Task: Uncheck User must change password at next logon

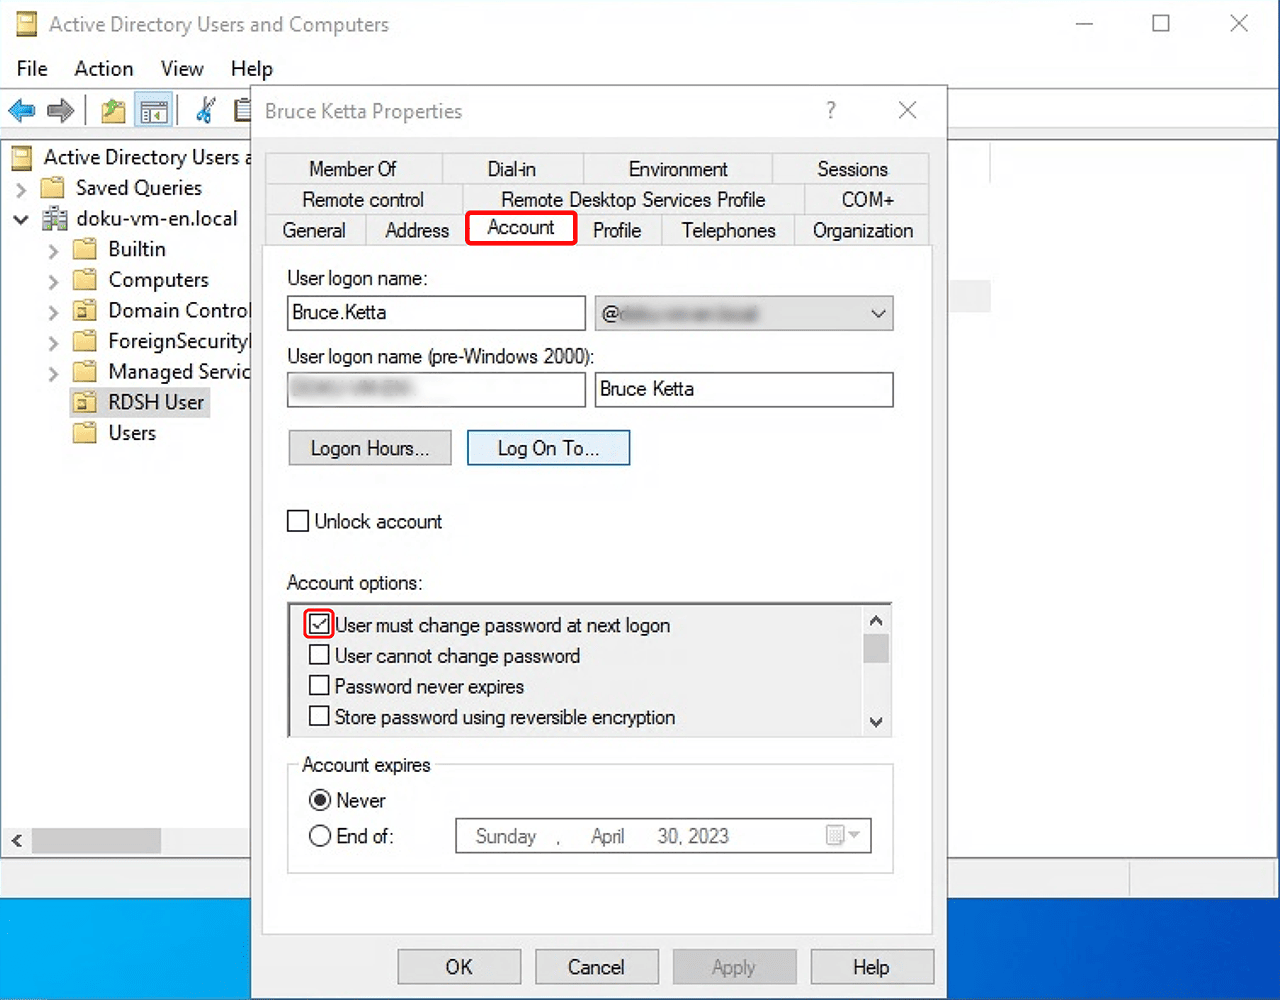Action: (x=319, y=625)
